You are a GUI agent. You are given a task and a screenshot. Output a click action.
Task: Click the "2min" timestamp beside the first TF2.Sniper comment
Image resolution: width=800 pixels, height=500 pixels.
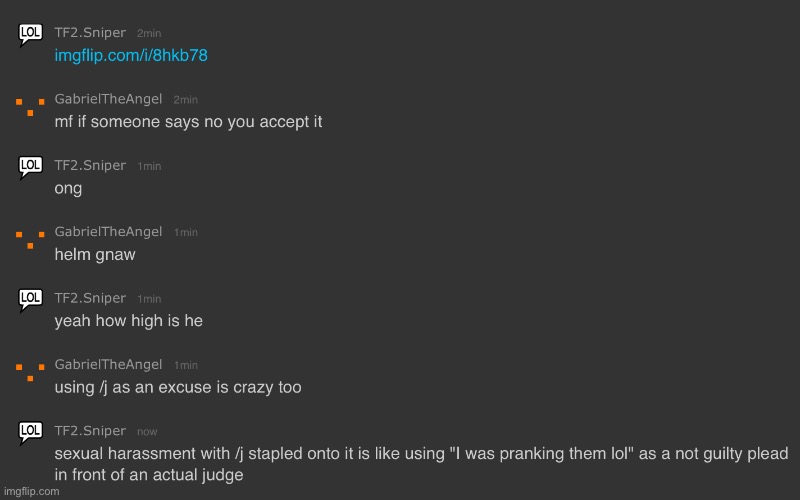(x=149, y=34)
